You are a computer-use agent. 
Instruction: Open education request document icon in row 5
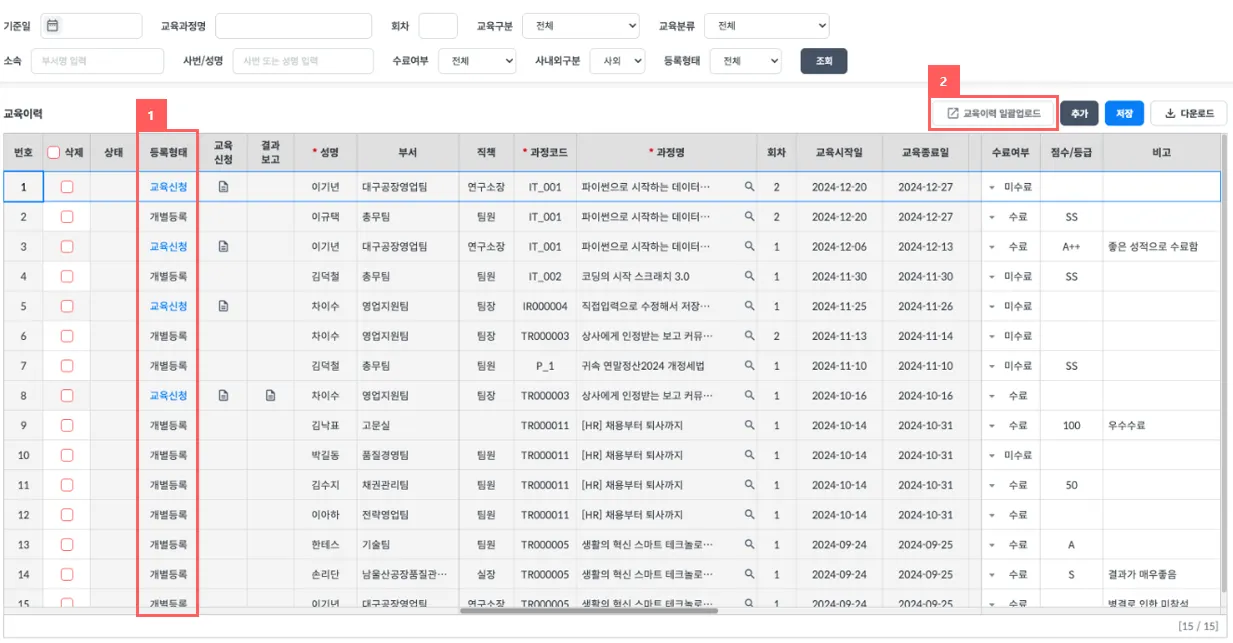[x=223, y=306]
